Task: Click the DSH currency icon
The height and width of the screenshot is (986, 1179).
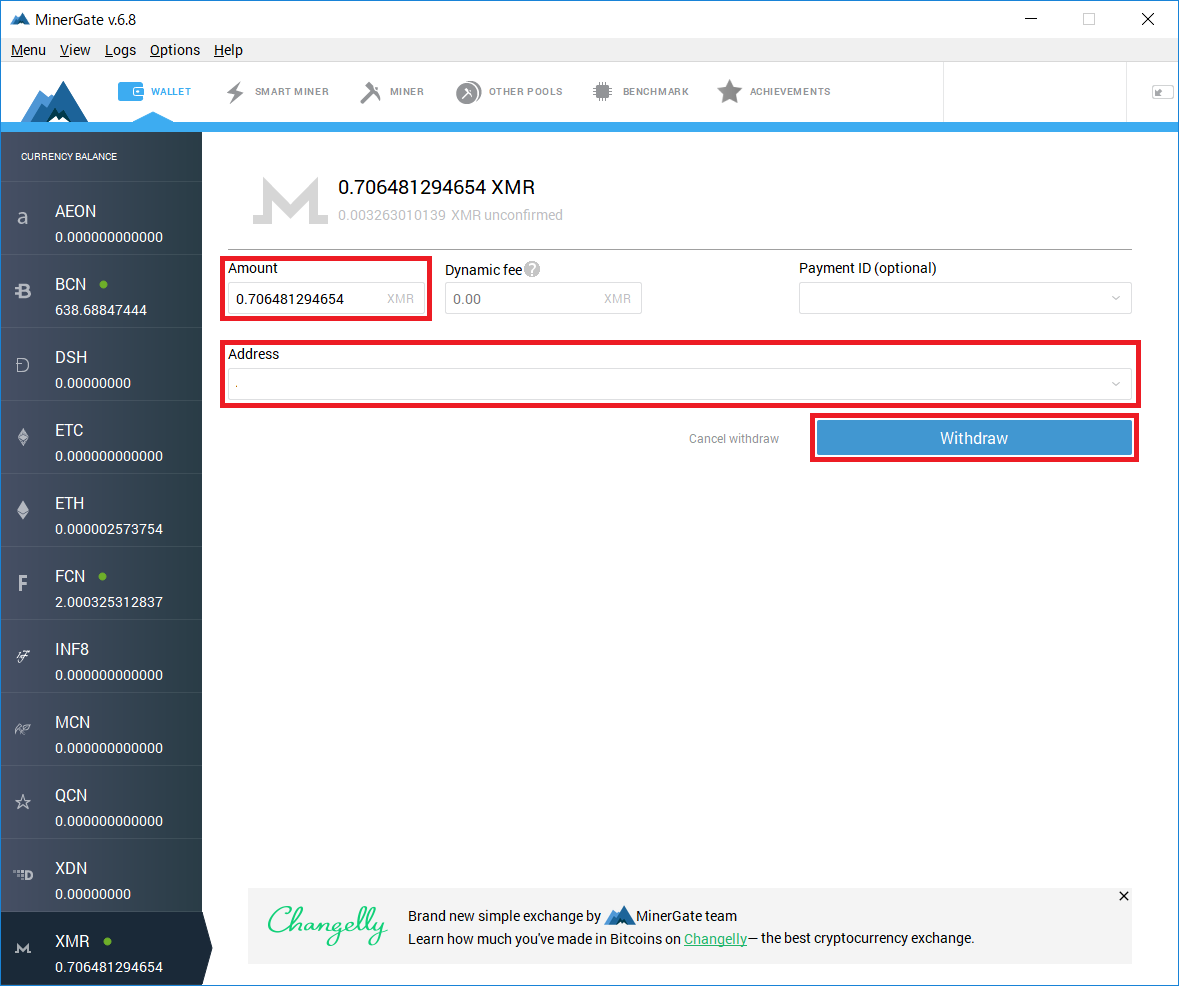Action: pos(23,365)
